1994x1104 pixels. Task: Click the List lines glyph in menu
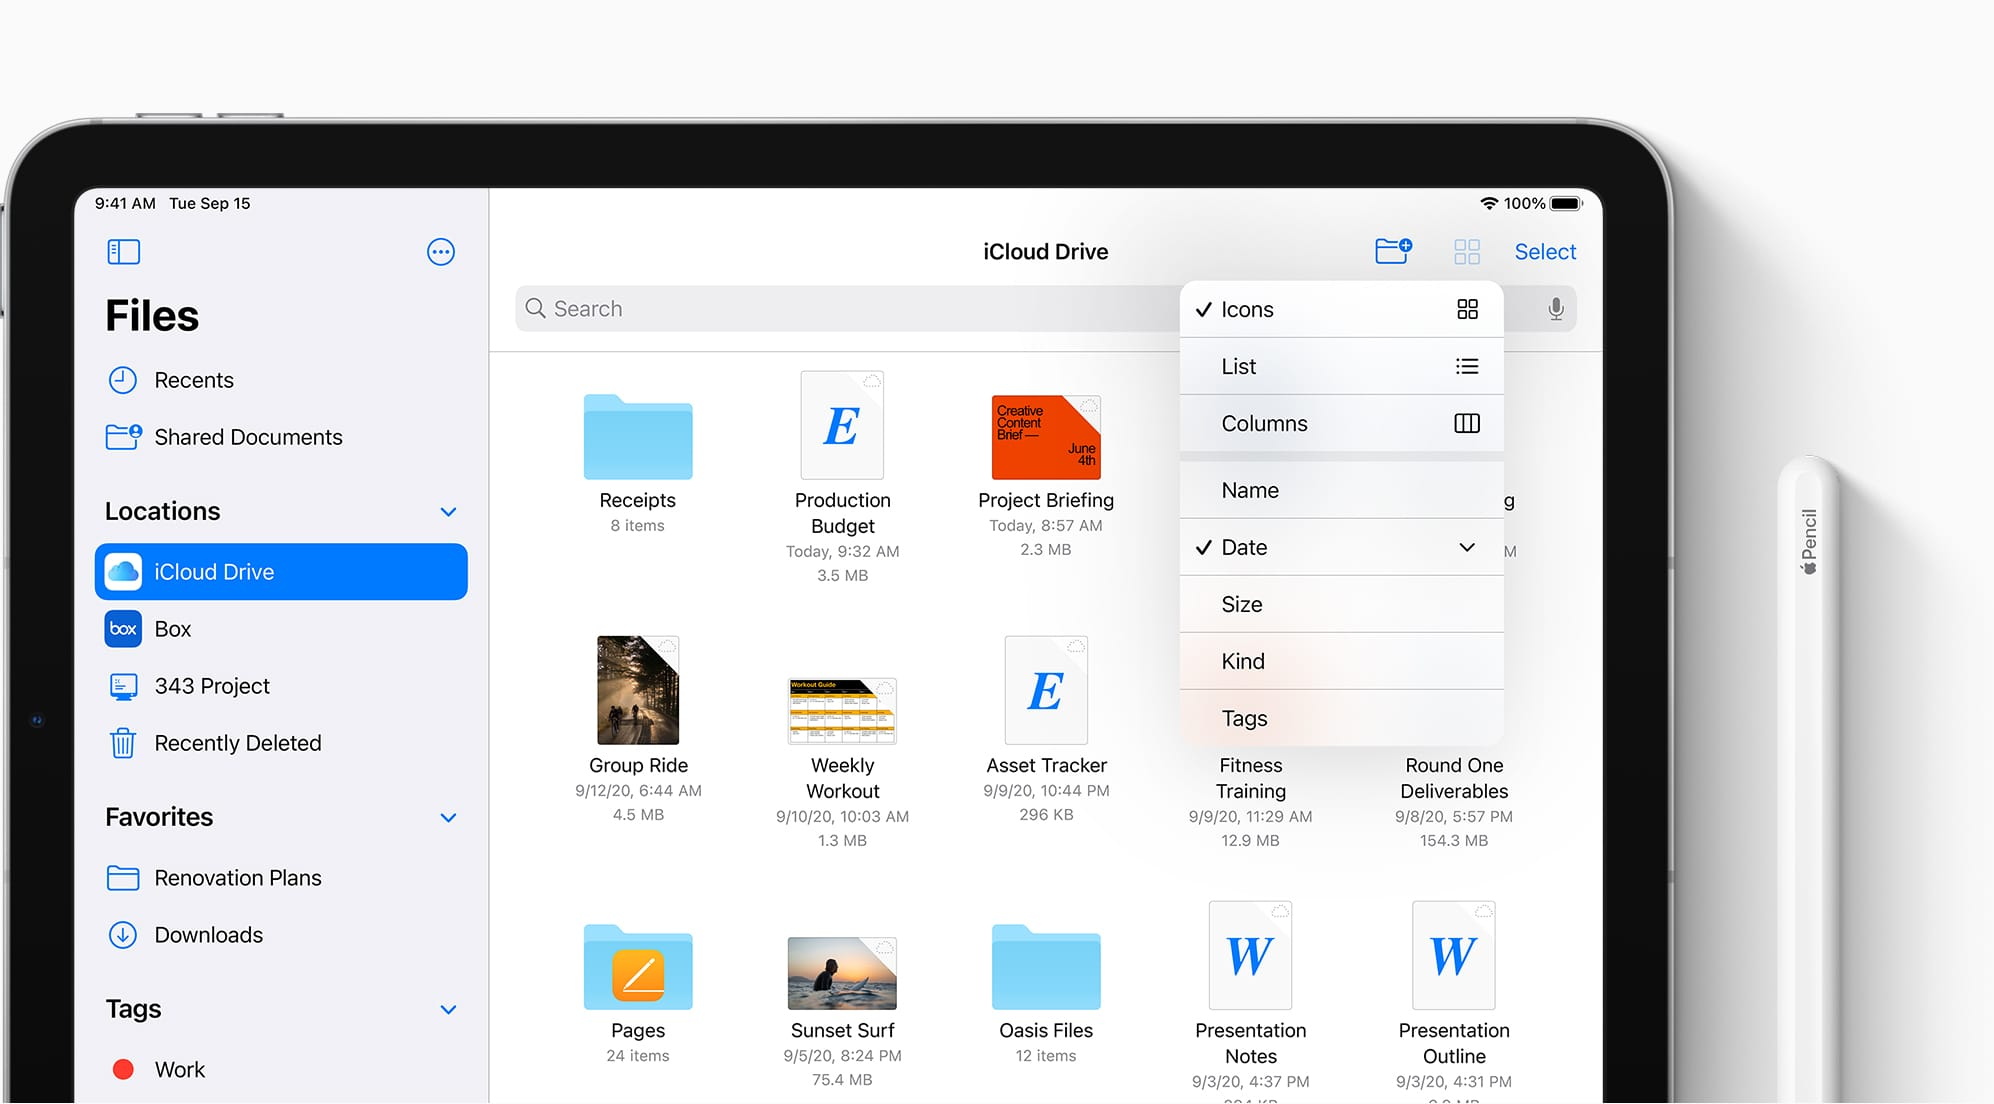pos(1467,366)
